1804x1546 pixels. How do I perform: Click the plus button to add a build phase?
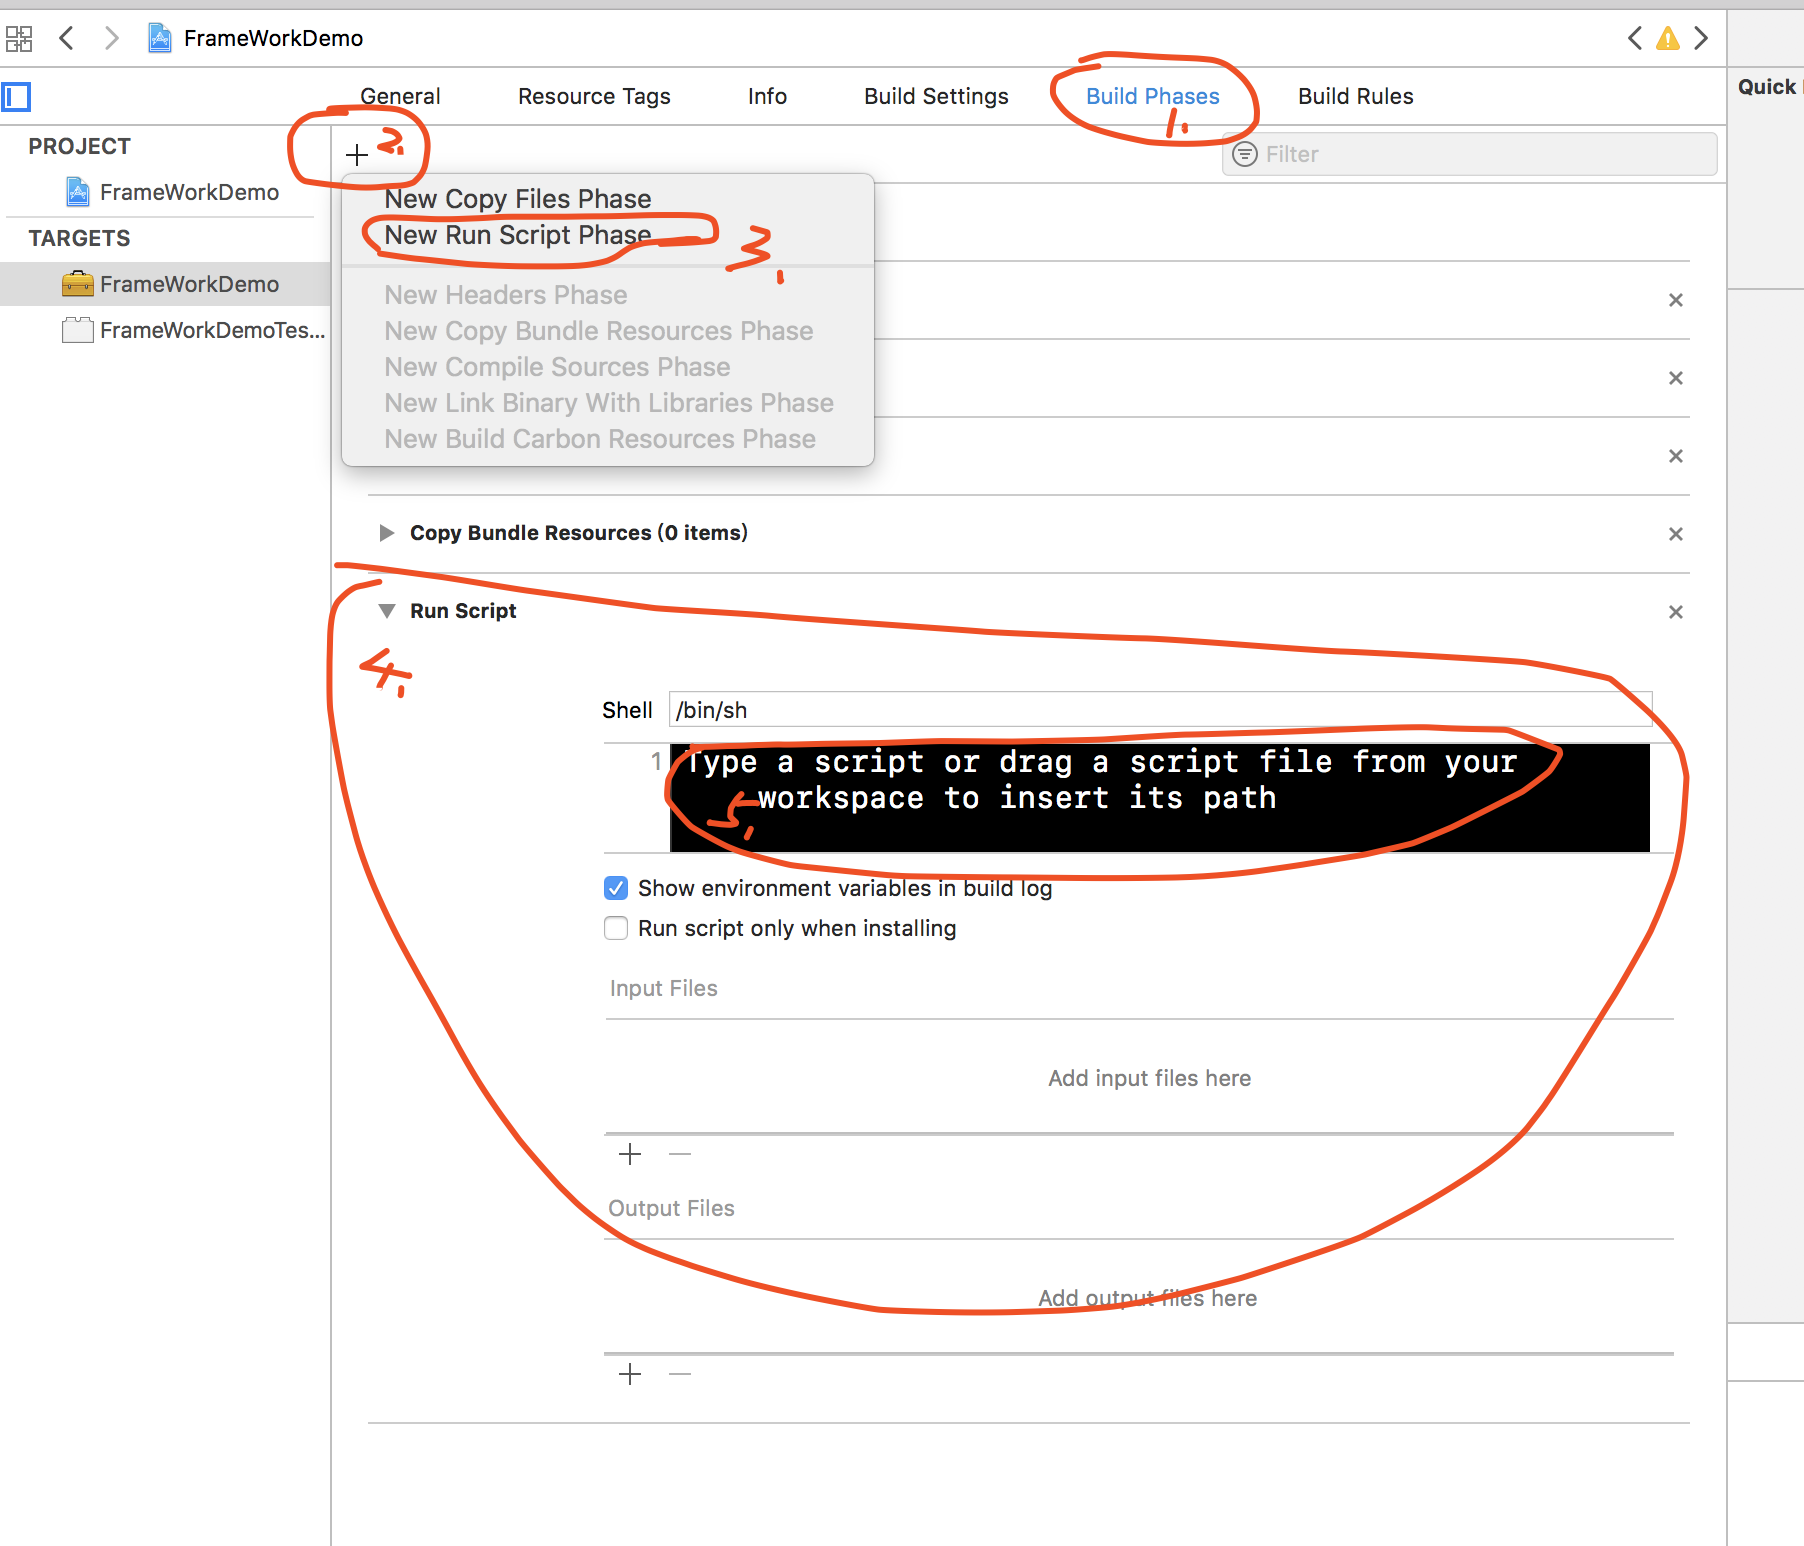pyautogui.click(x=357, y=155)
